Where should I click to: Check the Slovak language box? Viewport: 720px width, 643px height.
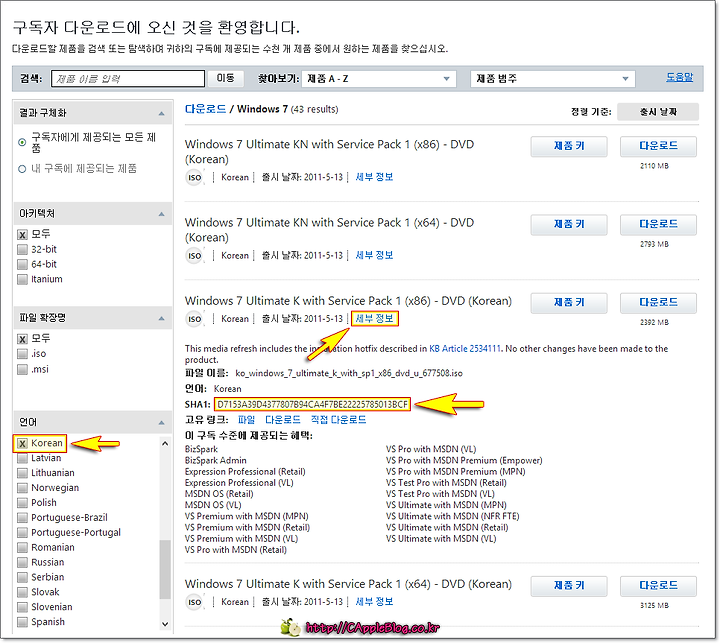[x=22, y=592]
